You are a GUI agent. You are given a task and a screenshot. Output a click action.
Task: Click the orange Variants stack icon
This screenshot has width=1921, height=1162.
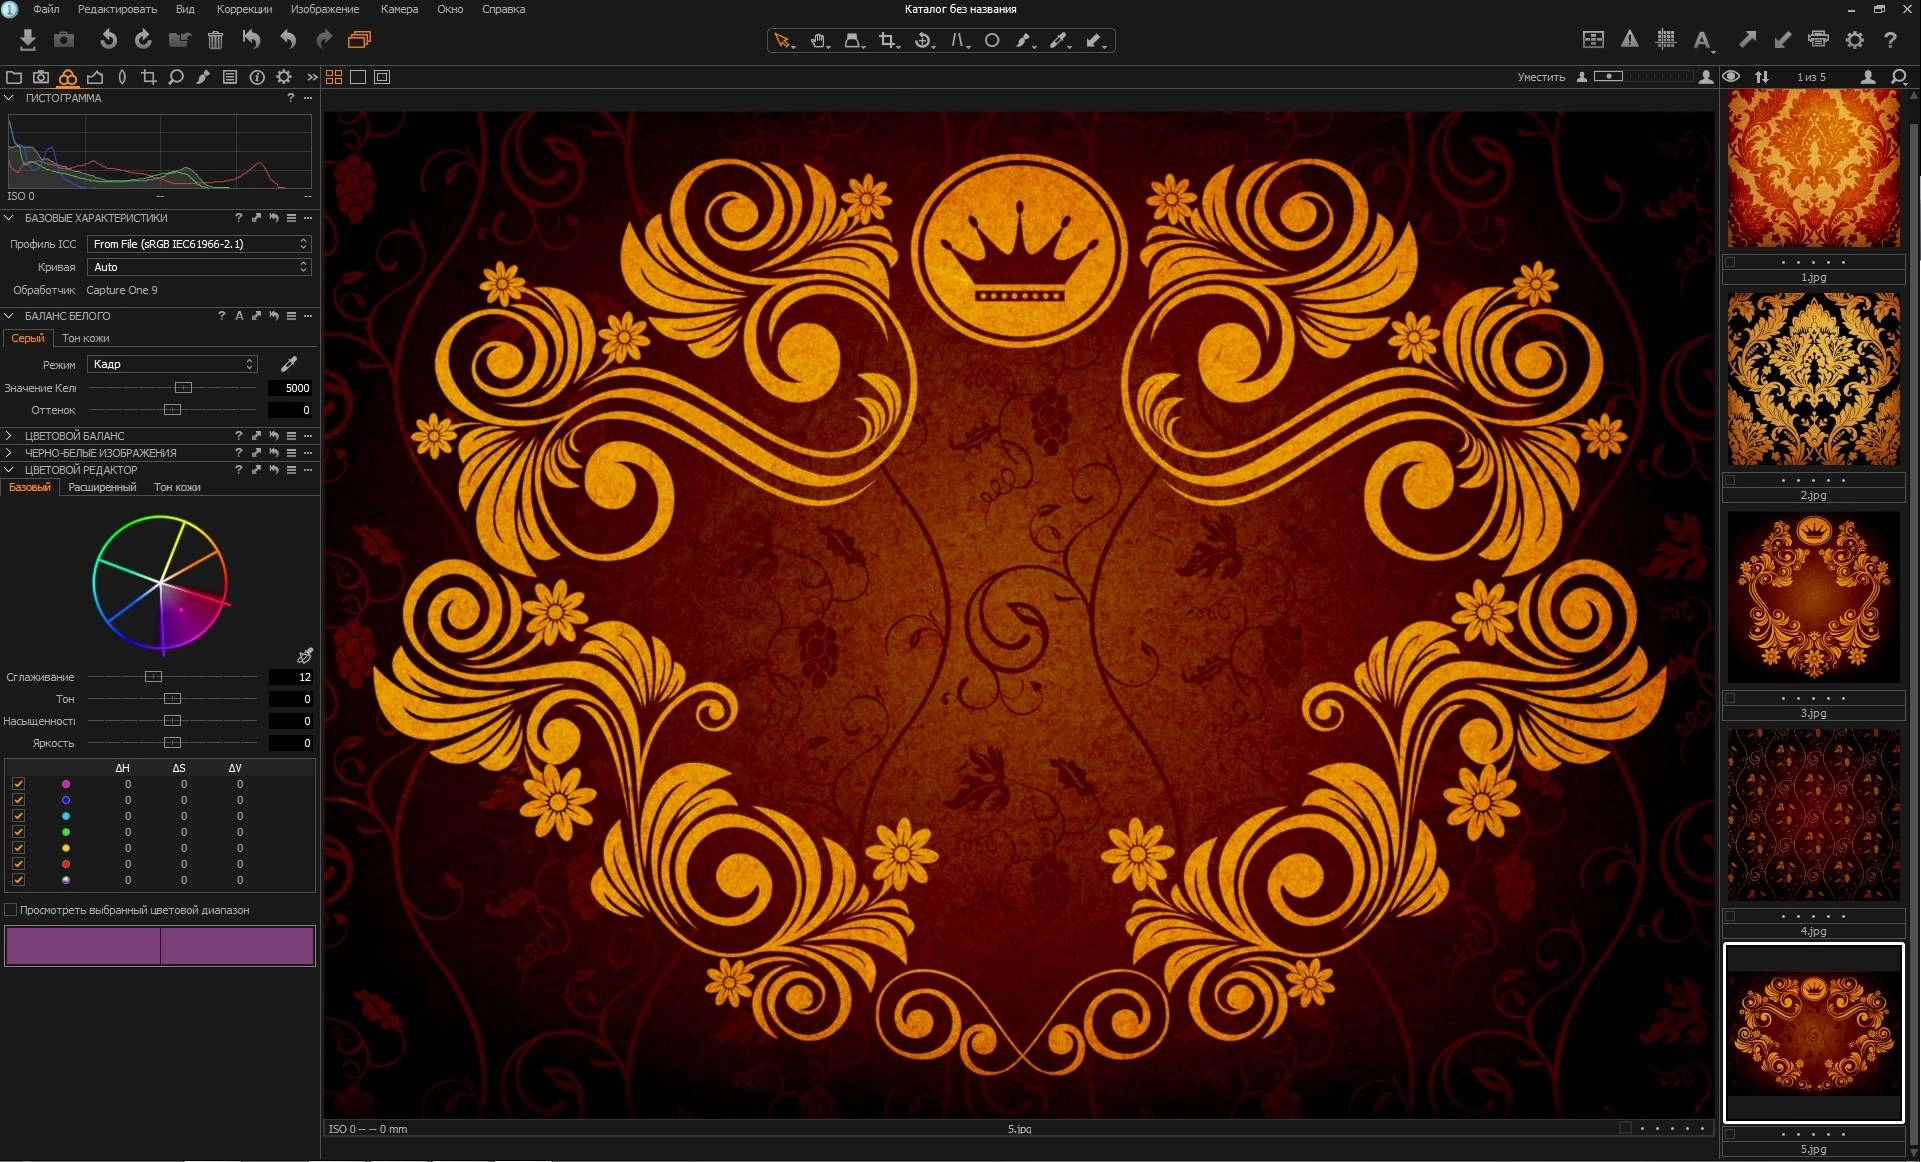pyautogui.click(x=359, y=40)
